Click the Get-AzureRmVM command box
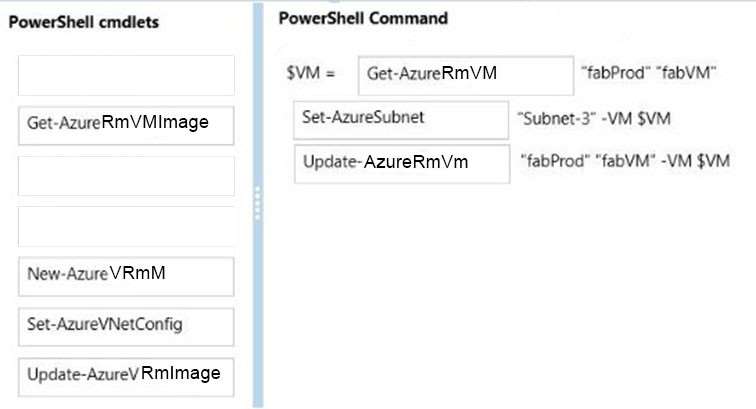 point(466,76)
